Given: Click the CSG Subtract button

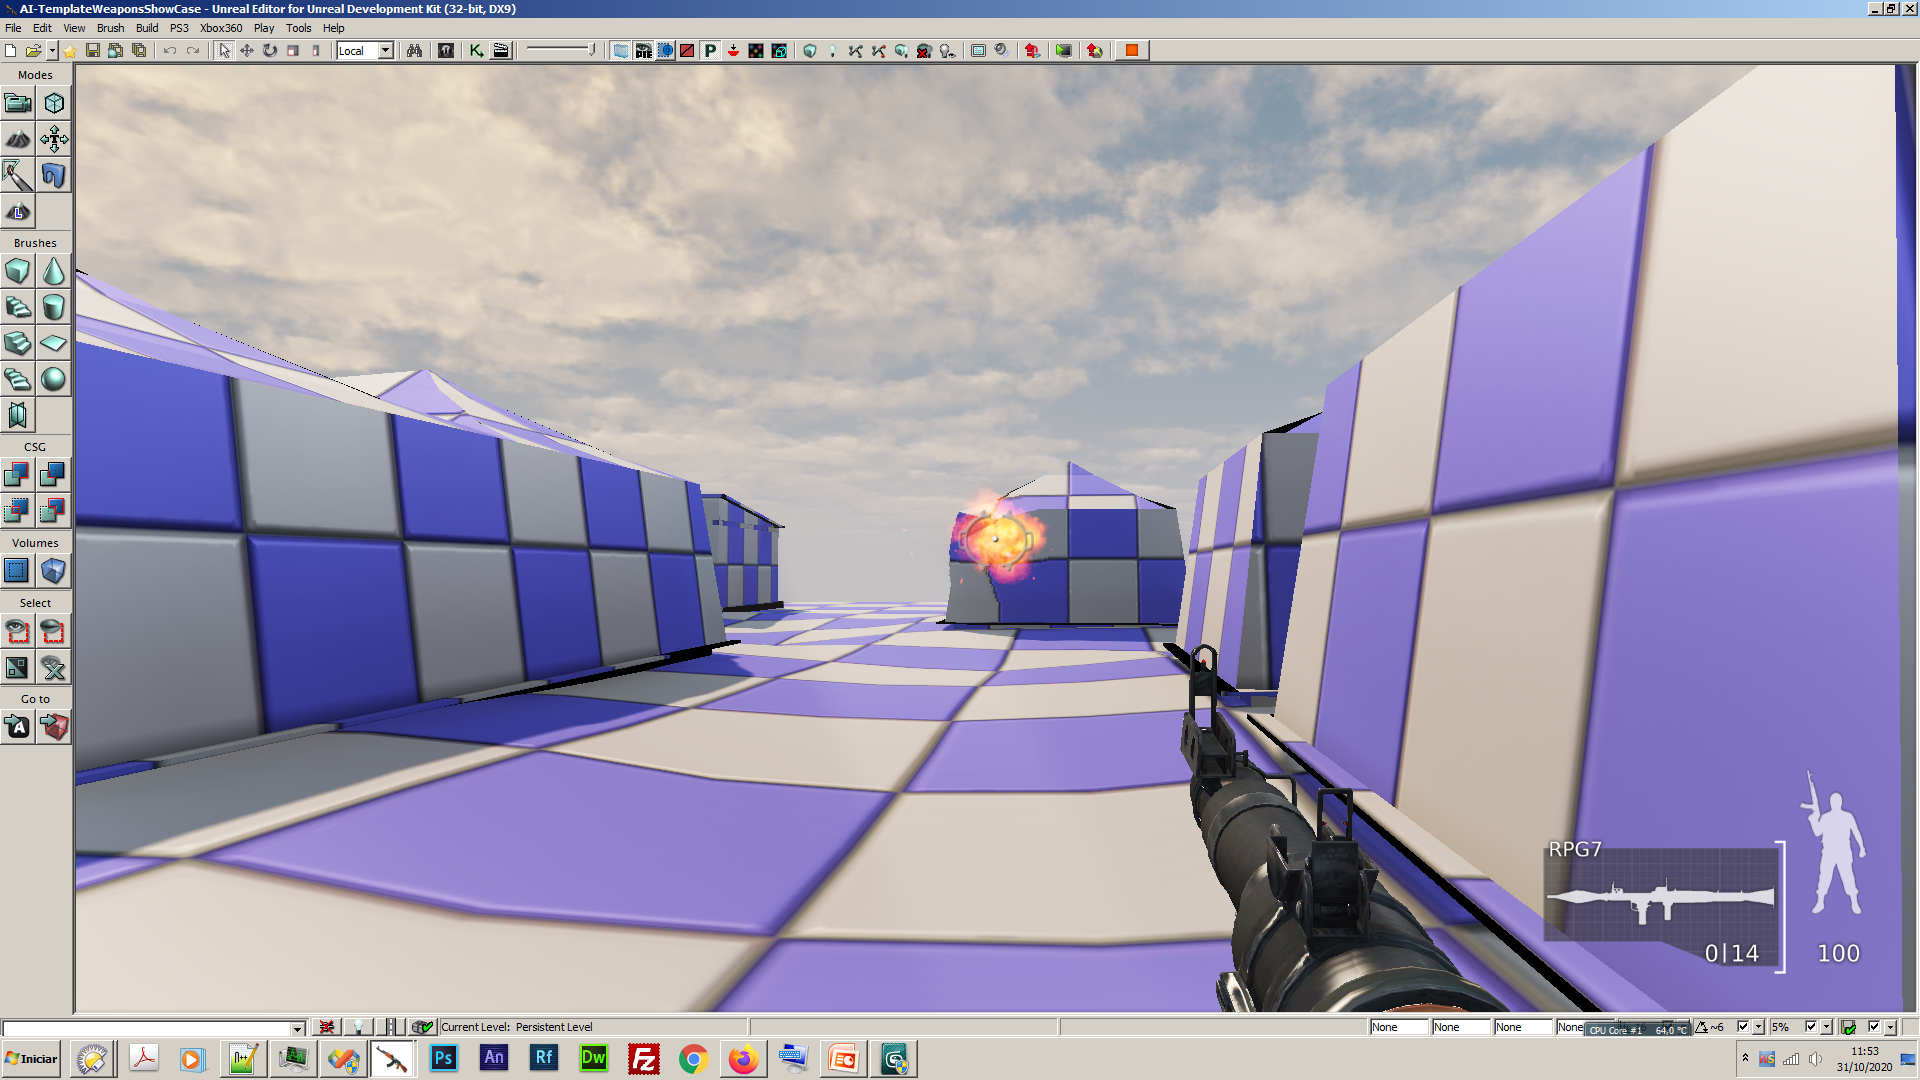Looking at the screenshot, I should click(x=54, y=474).
